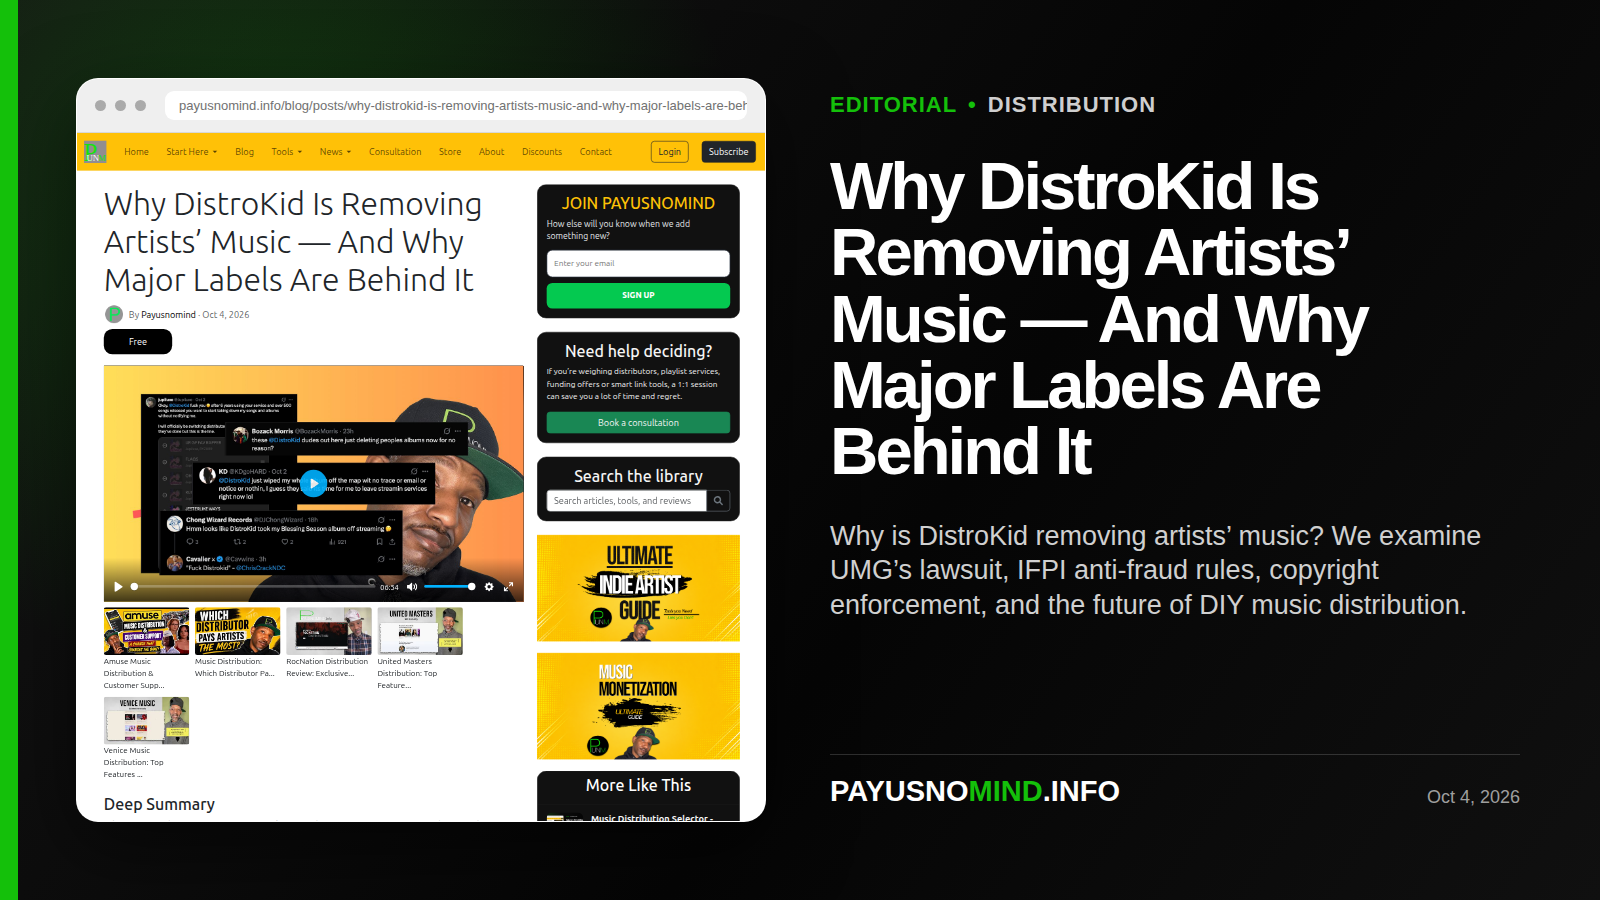Click the Subscribe button

click(x=728, y=152)
